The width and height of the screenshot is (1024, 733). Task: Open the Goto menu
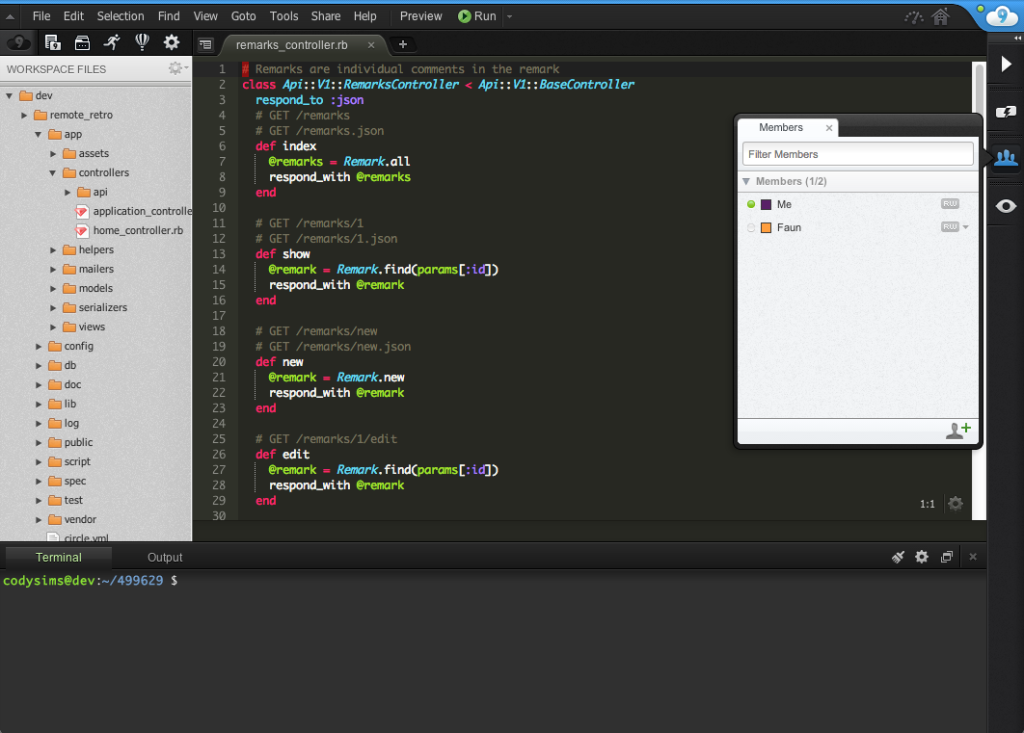click(243, 16)
